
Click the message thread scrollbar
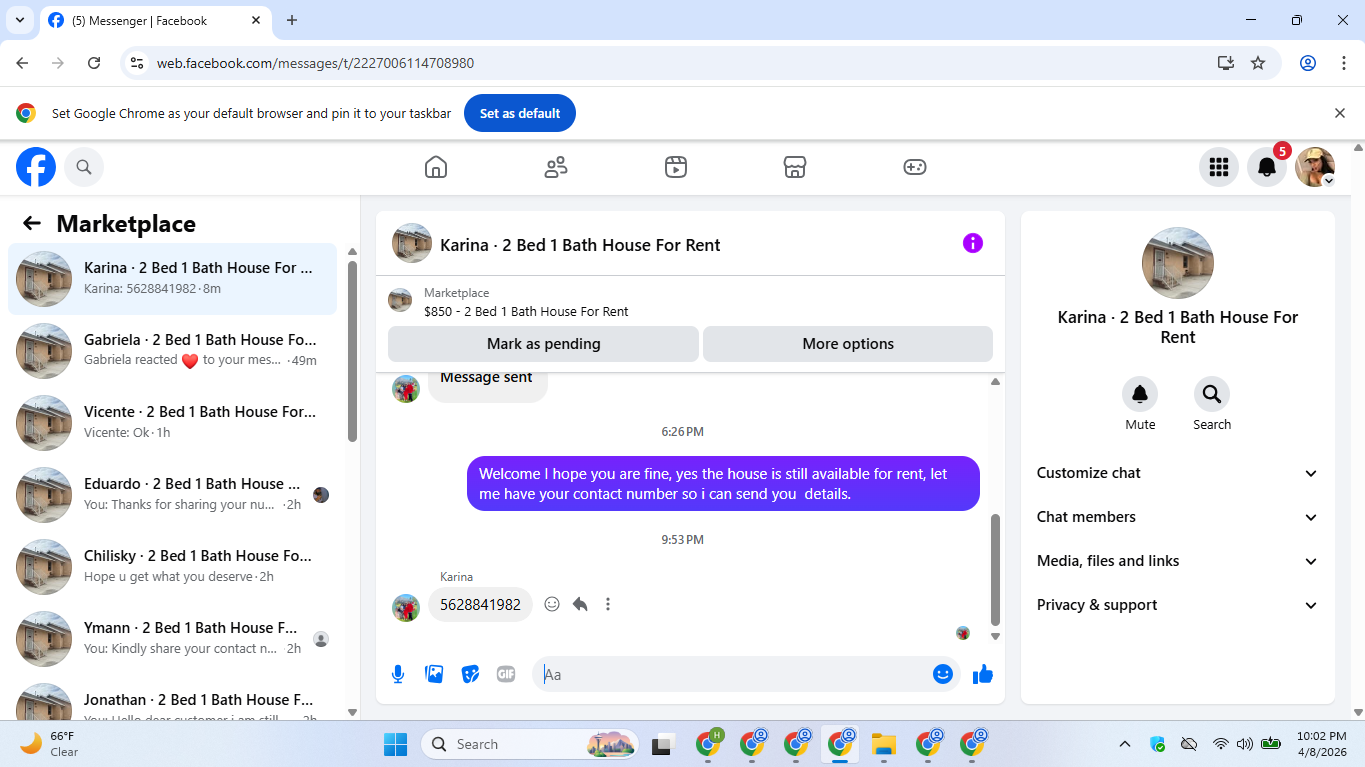pyautogui.click(x=995, y=568)
